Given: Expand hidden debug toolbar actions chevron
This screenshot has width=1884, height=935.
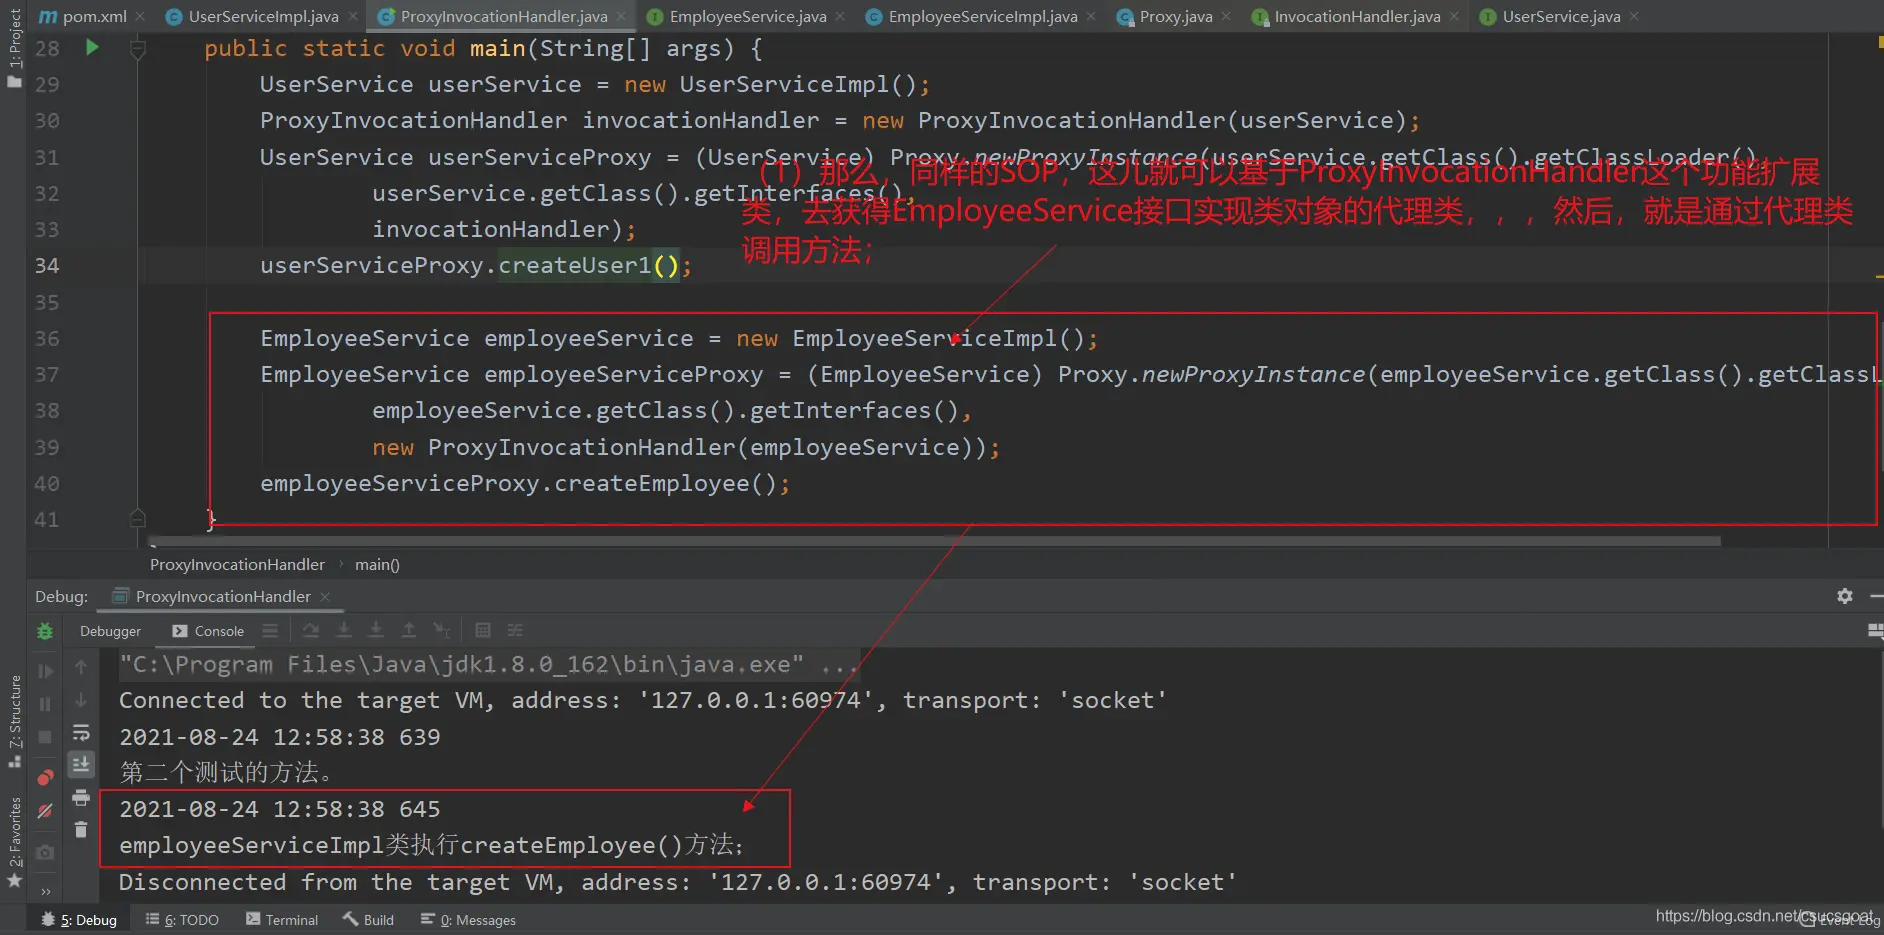Looking at the screenshot, I should (45, 891).
